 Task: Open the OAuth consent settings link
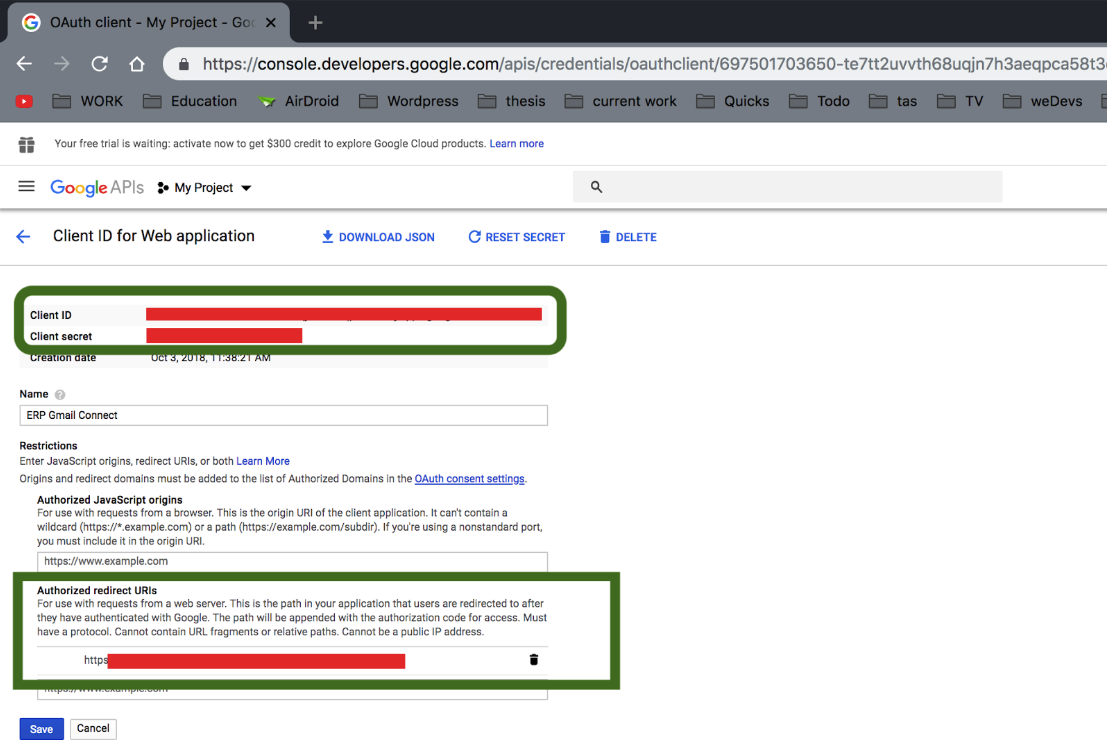[469, 479]
